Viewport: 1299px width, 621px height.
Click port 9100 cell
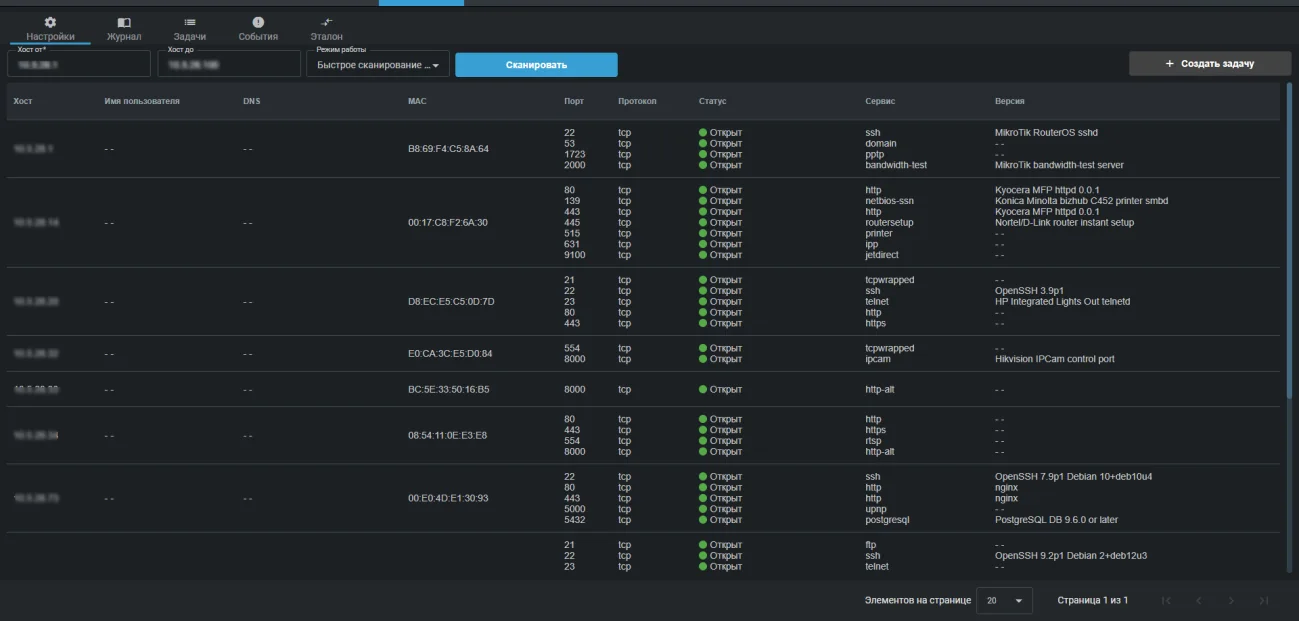(x=575, y=255)
